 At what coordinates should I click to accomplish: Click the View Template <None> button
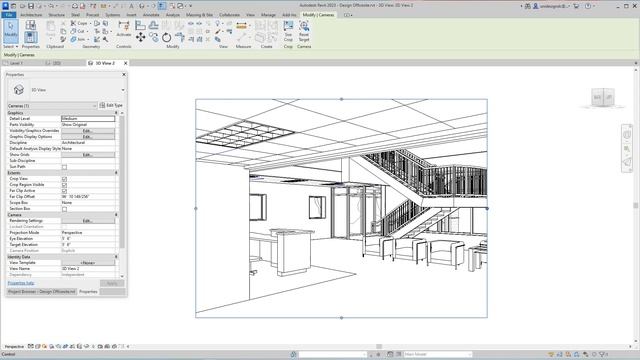(88, 263)
